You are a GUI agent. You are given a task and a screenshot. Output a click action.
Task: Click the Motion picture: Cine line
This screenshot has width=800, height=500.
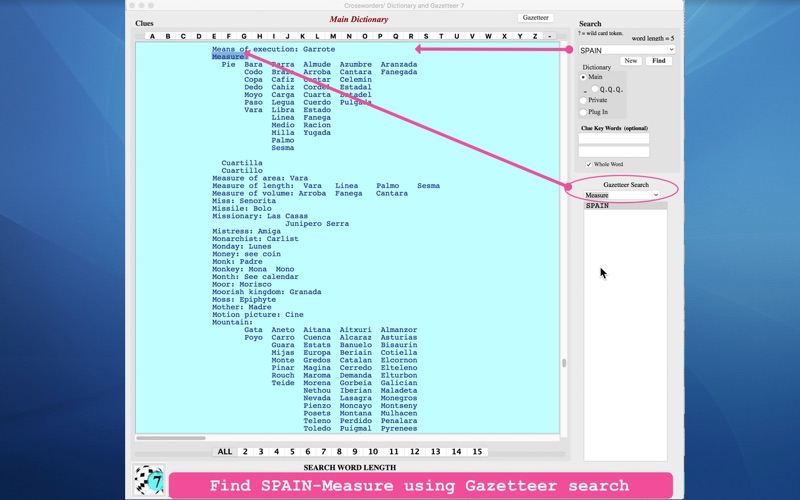[x=258, y=315]
